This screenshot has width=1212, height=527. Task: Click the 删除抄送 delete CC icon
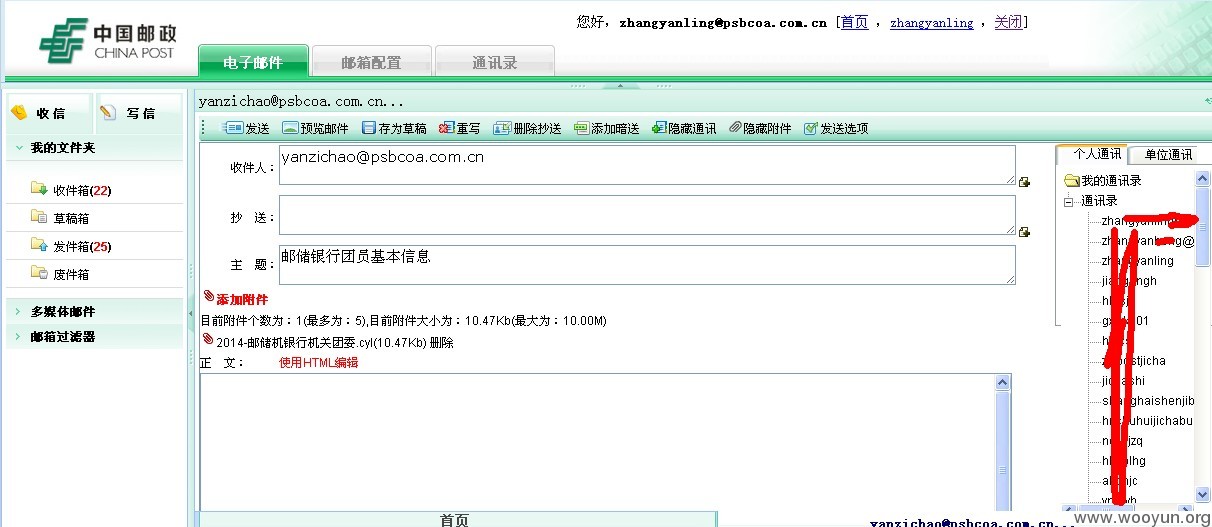(x=504, y=128)
